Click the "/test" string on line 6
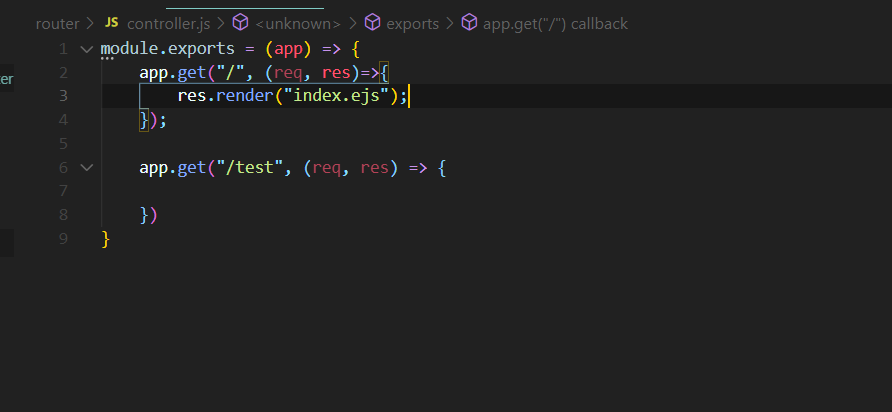 249,167
